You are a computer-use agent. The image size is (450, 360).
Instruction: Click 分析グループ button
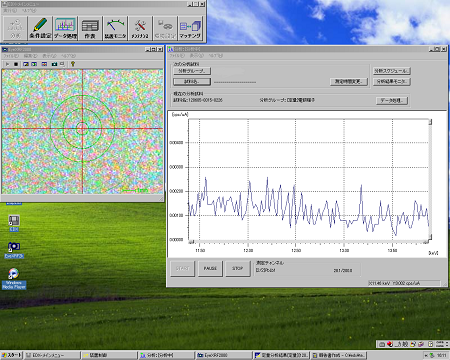[192, 71]
